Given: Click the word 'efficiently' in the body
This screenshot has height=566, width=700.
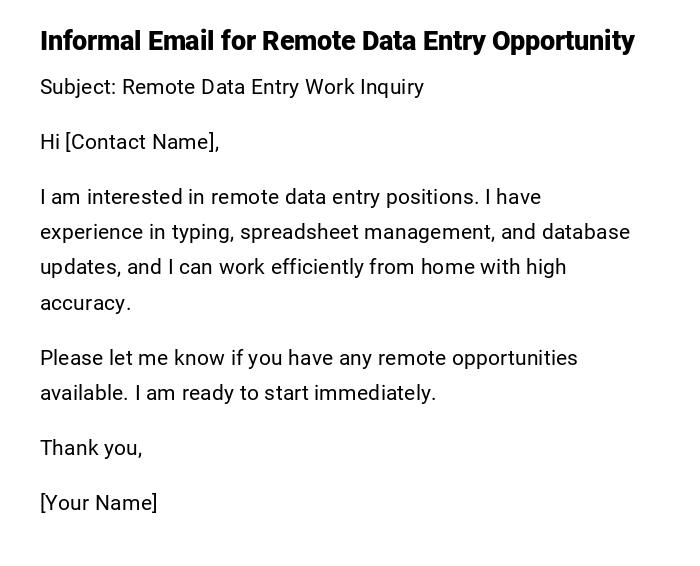Looking at the screenshot, I should (315, 267).
